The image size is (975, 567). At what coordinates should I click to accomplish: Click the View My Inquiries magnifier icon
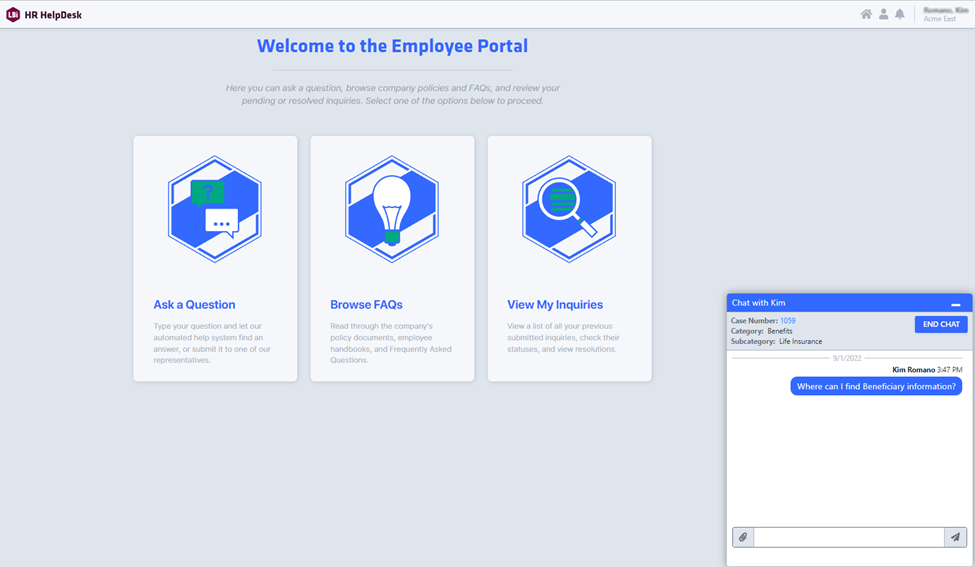[x=569, y=209]
